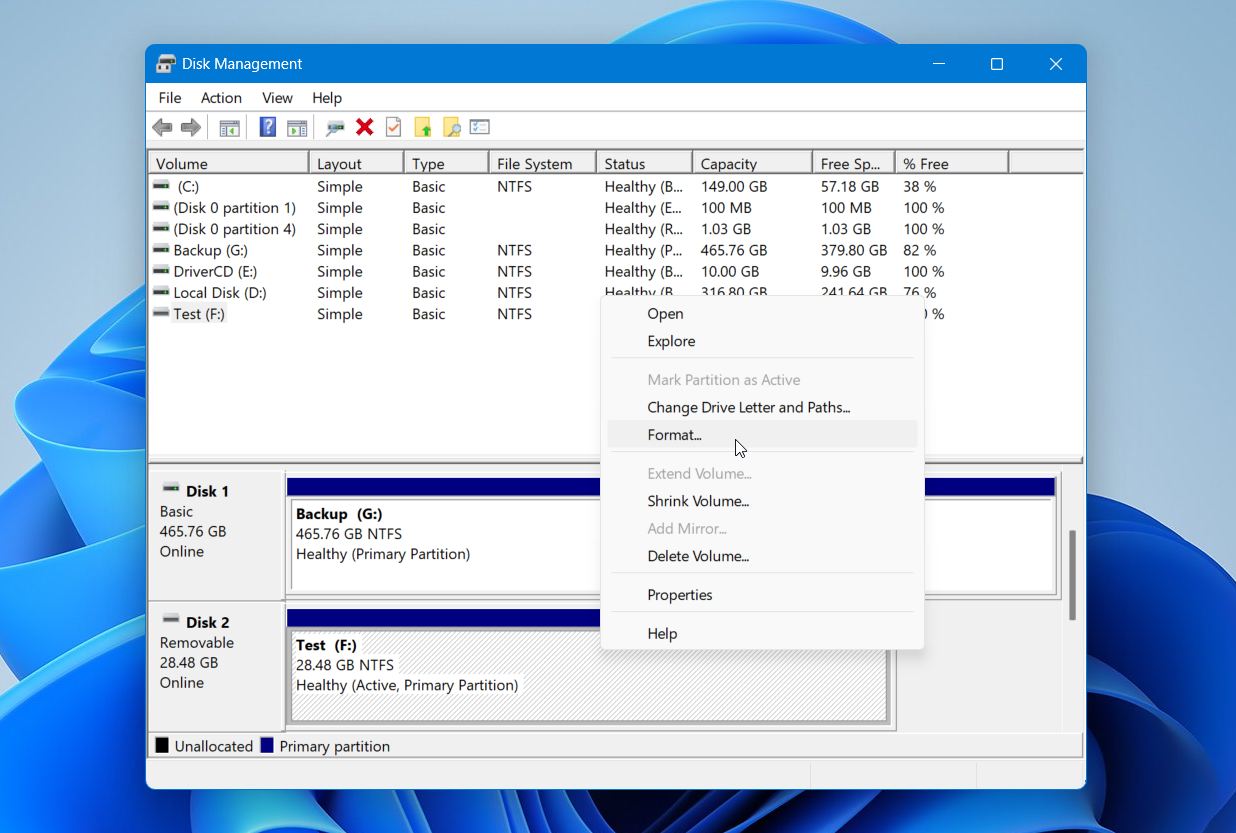Click the Disk Management title bar icon

[166, 64]
